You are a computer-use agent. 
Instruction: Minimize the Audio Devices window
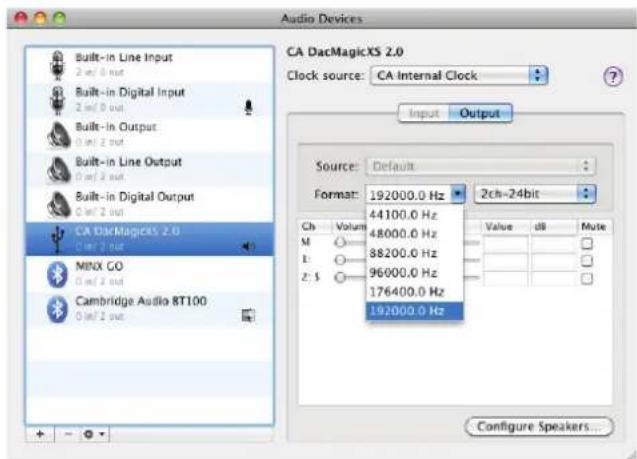(40, 18)
